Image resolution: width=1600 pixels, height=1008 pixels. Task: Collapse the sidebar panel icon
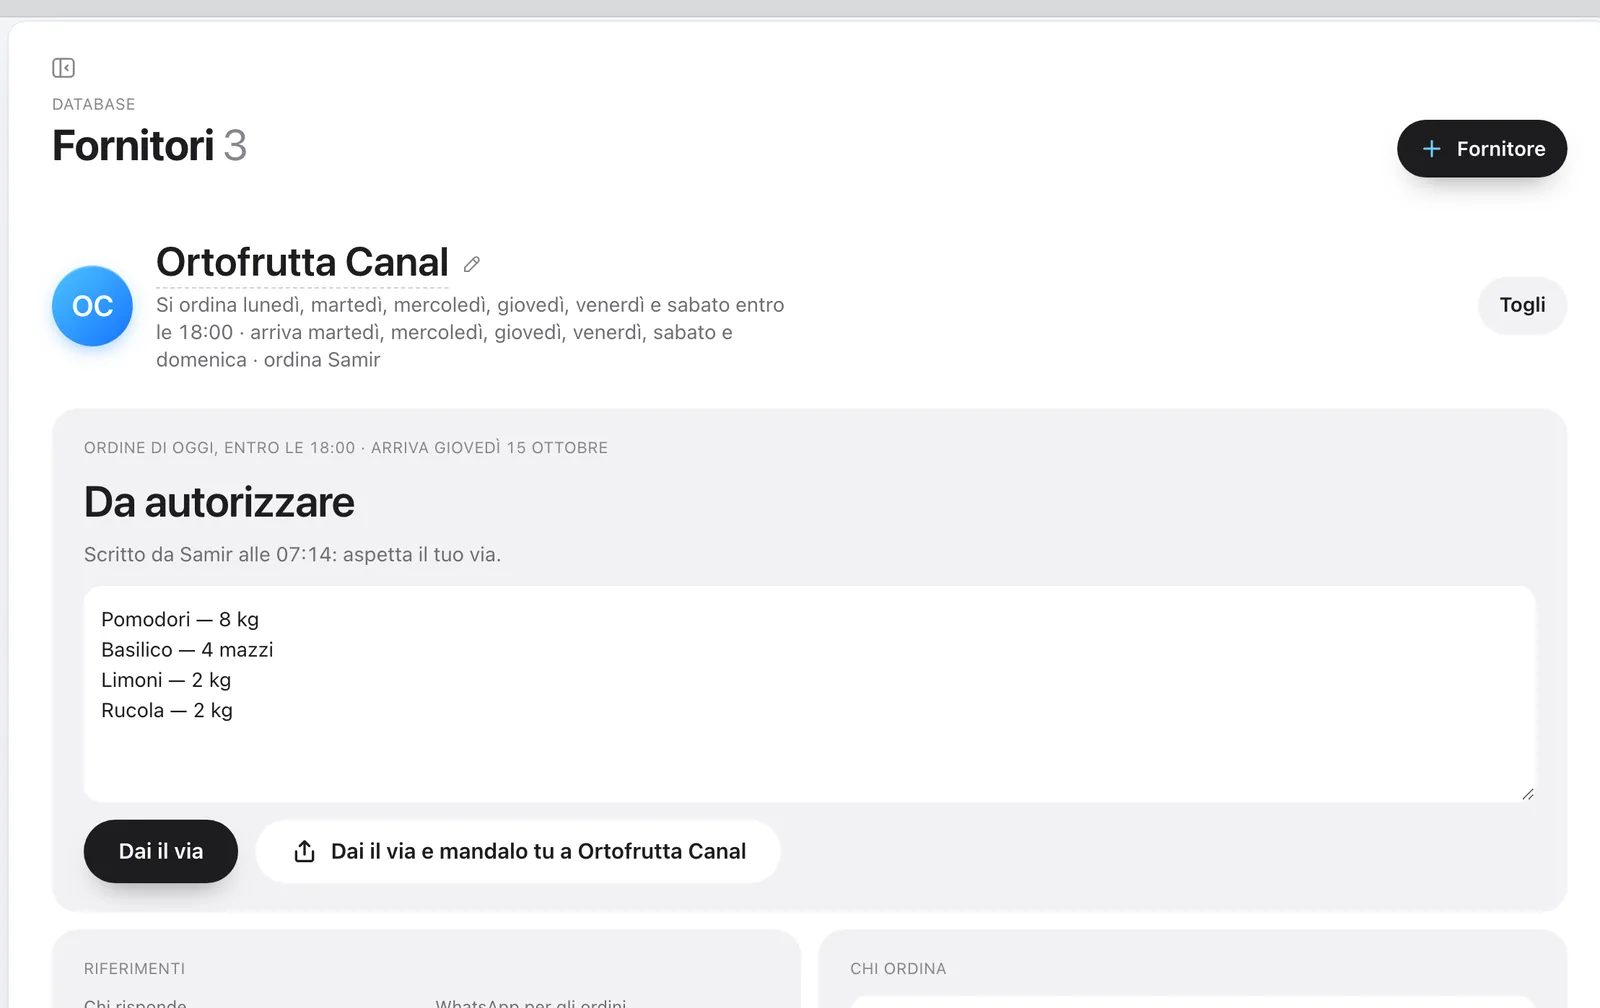coord(63,68)
